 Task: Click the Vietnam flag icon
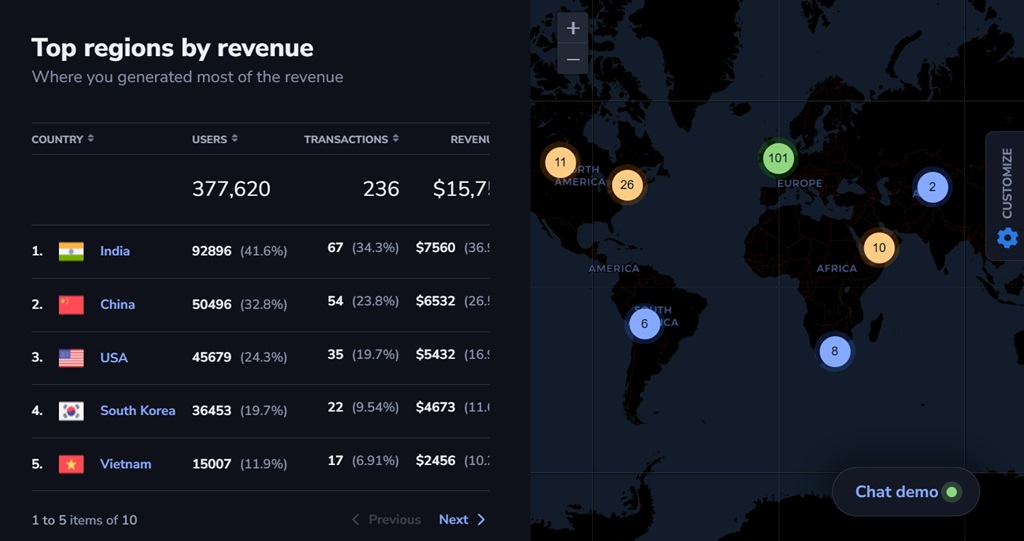point(71,464)
